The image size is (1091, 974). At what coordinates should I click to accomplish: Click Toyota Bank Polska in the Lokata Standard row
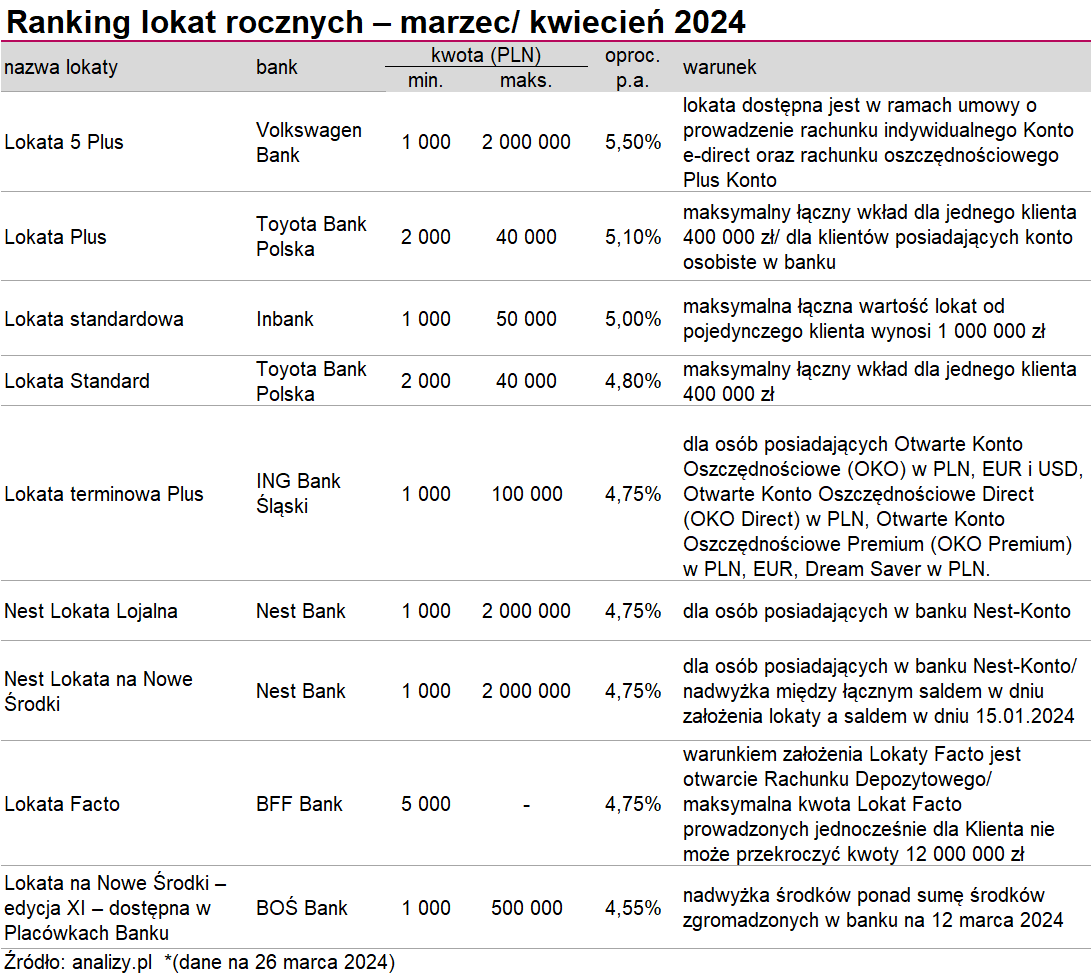coord(310,381)
